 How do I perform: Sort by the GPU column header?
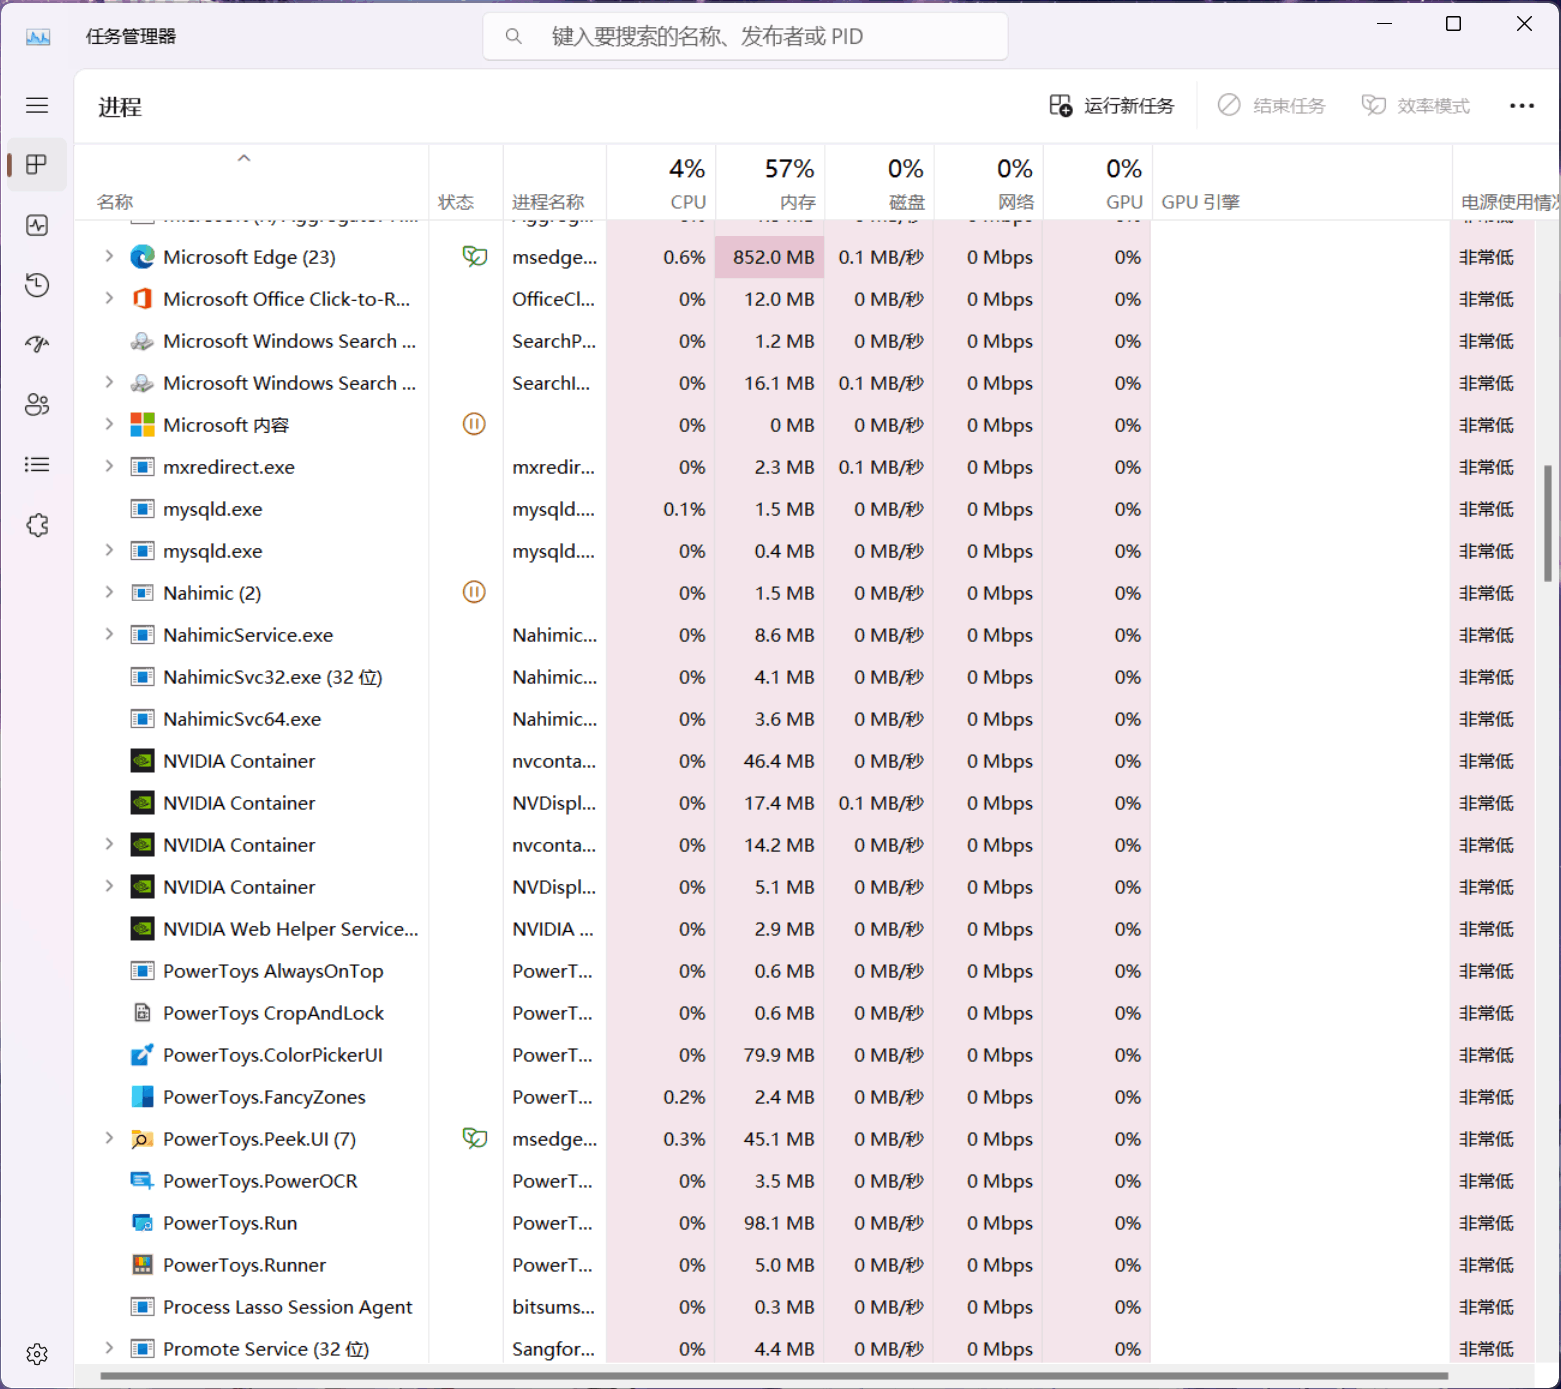(1097, 182)
